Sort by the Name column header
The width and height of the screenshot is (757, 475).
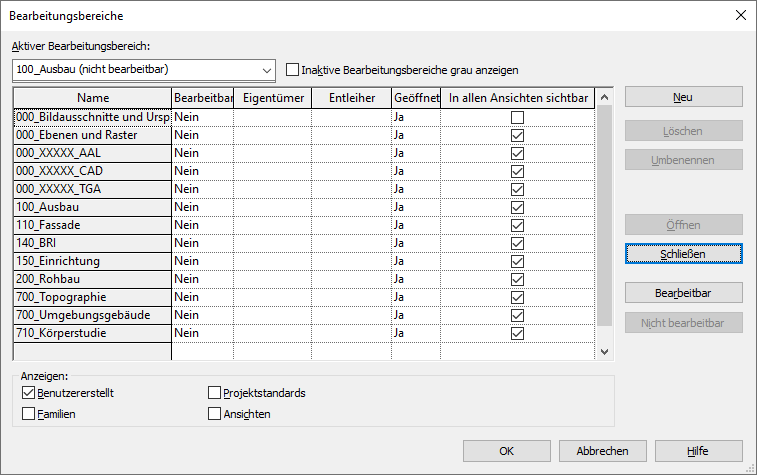pos(92,98)
